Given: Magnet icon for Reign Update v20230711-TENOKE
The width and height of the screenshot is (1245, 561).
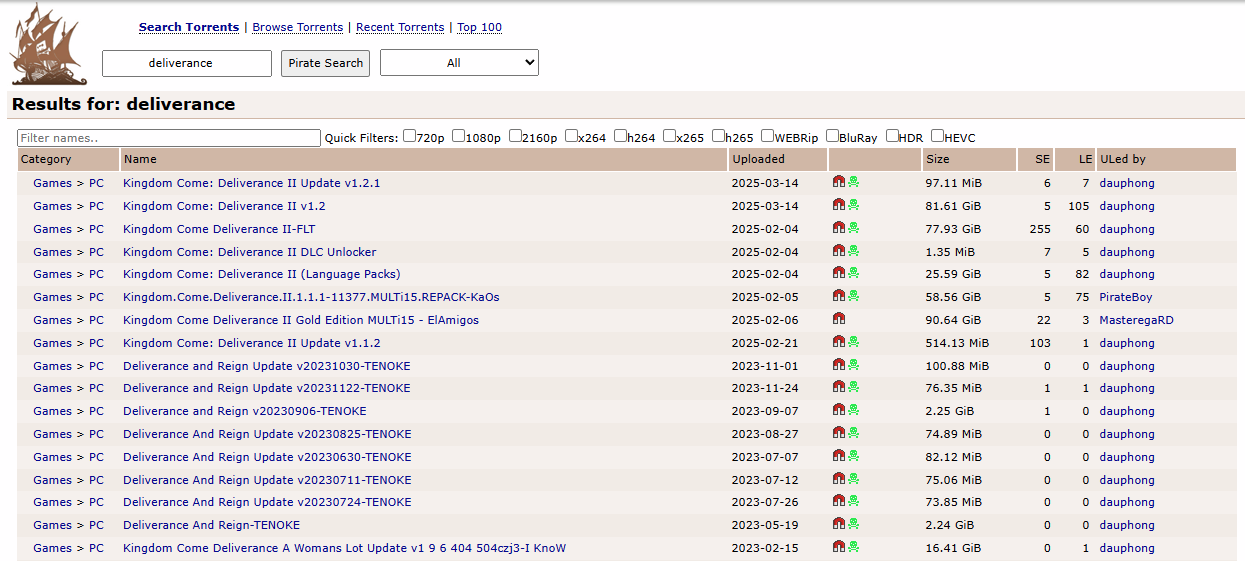Looking at the screenshot, I should [x=839, y=479].
